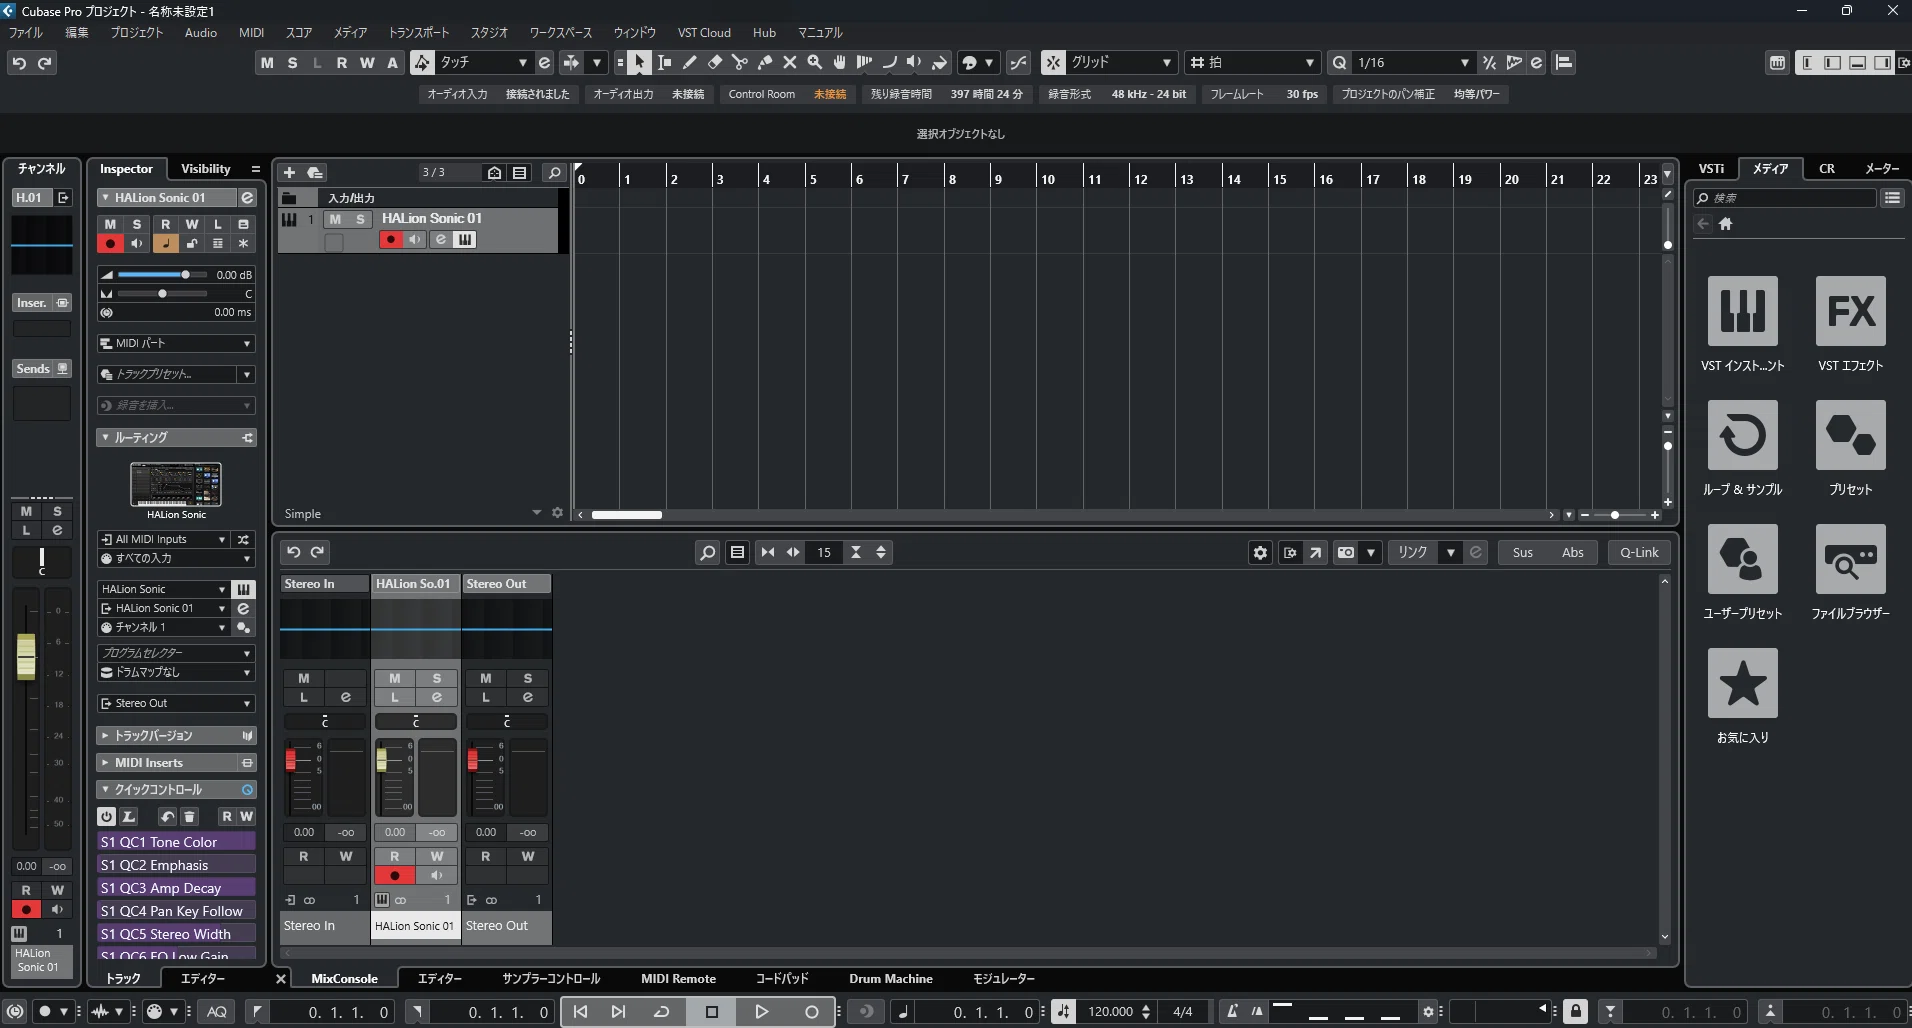Click the Media rack home icon
The width and height of the screenshot is (1912, 1028).
(1725, 224)
